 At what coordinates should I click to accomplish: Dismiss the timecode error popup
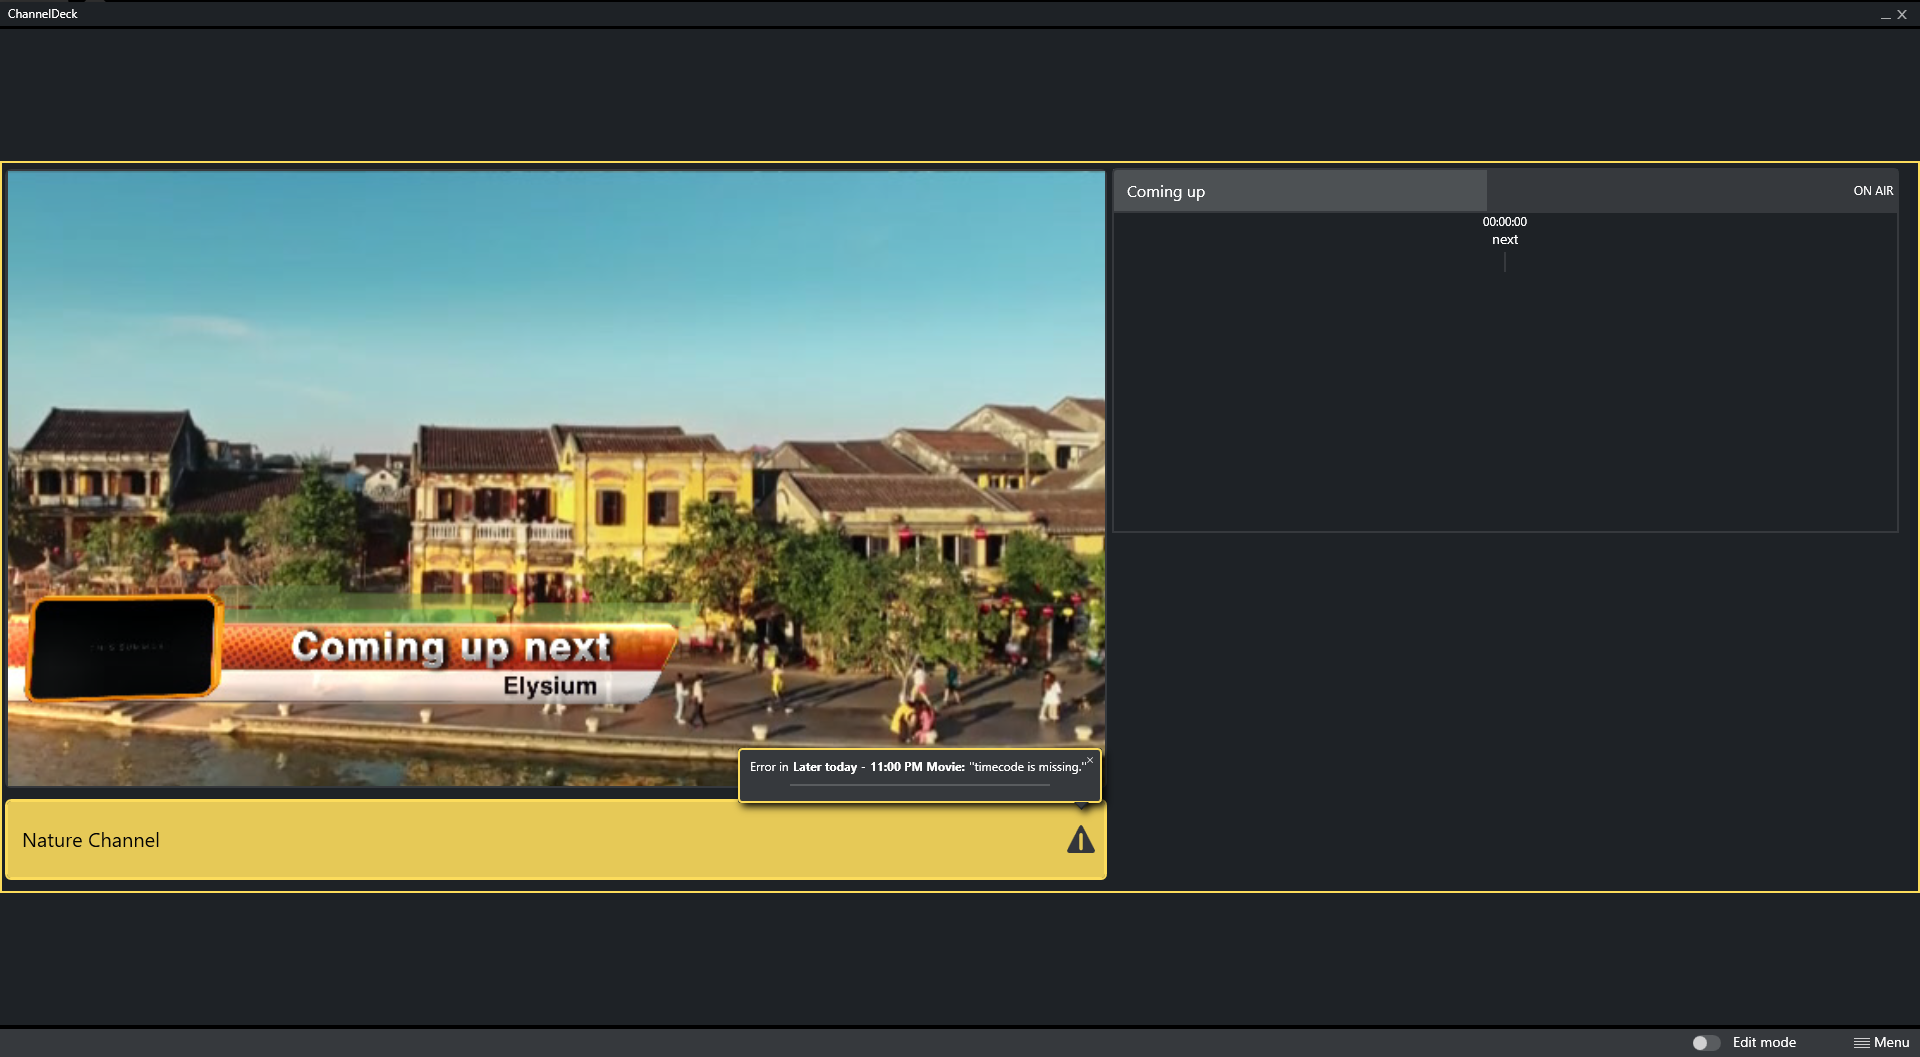coord(1090,761)
